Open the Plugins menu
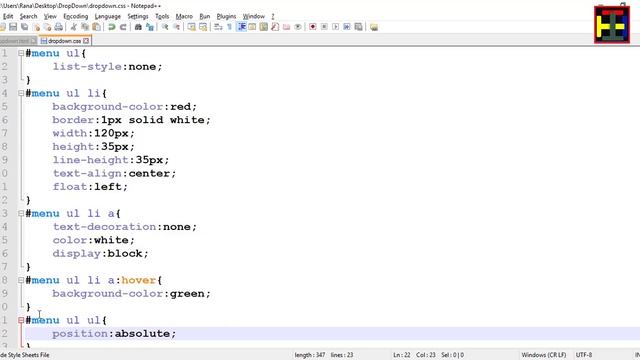The height and width of the screenshot is (360, 640). point(226,16)
